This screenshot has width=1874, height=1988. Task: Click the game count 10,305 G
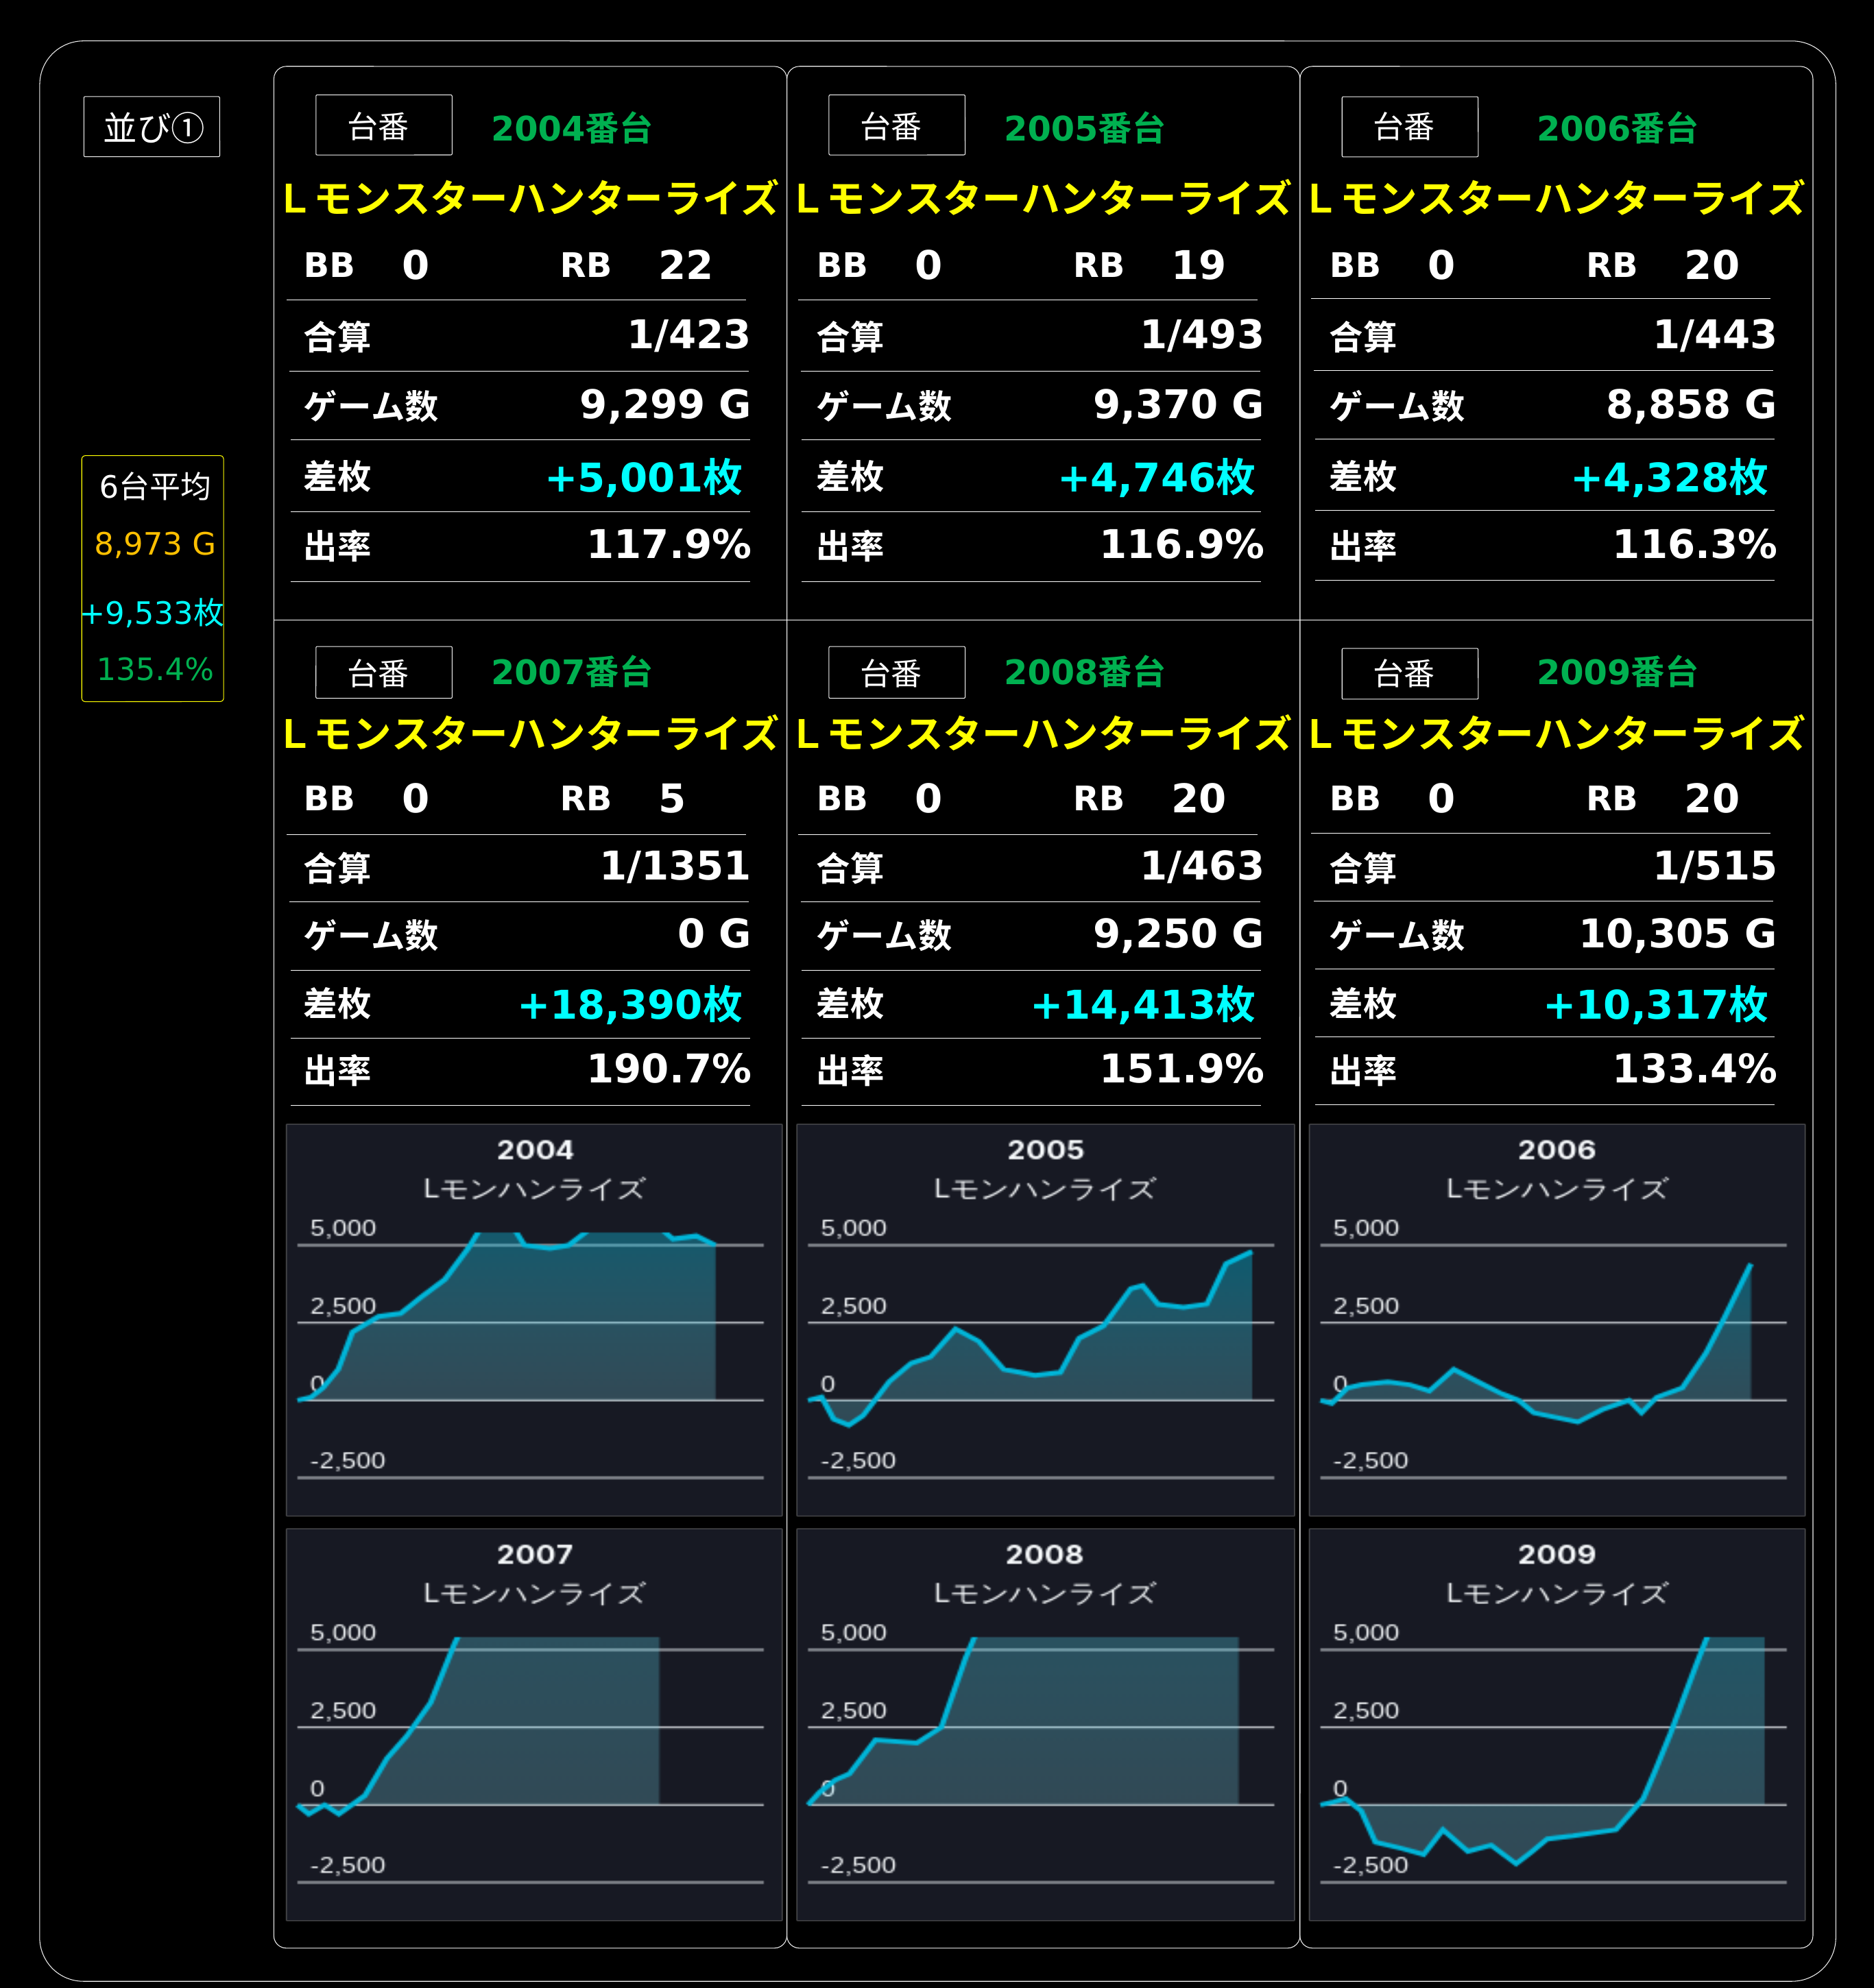[x=1677, y=934]
